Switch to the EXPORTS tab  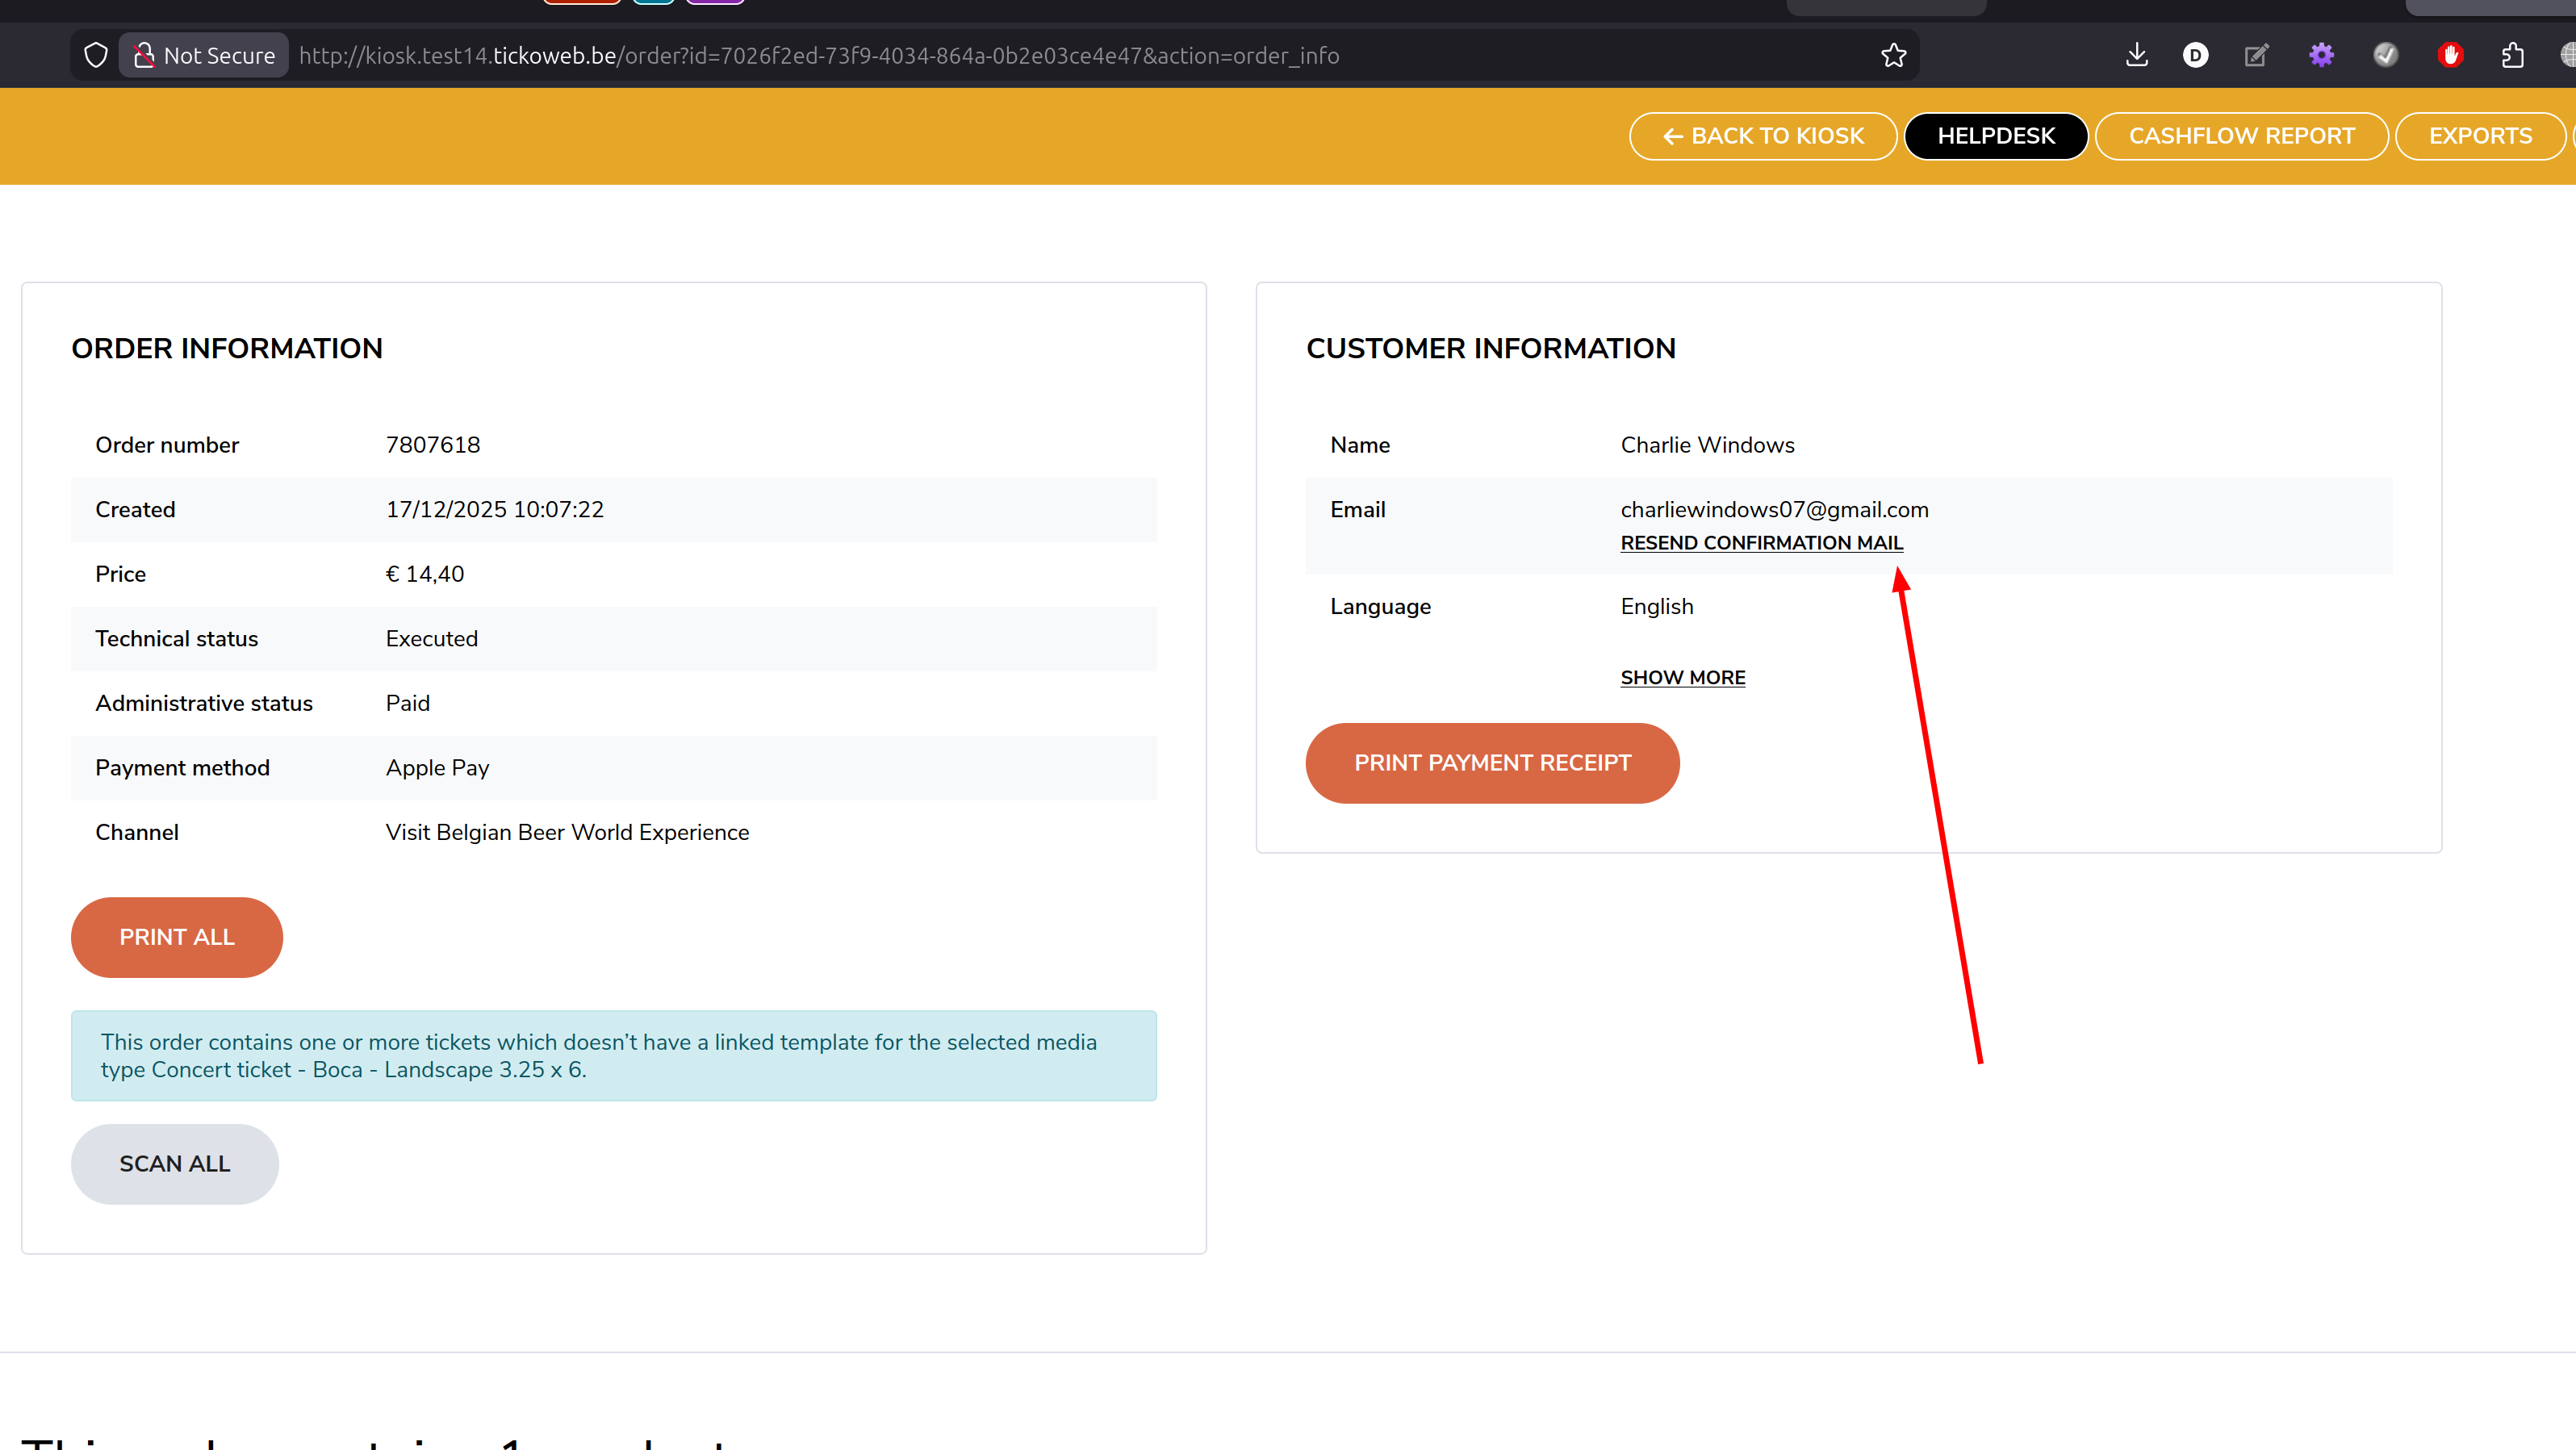point(2479,136)
